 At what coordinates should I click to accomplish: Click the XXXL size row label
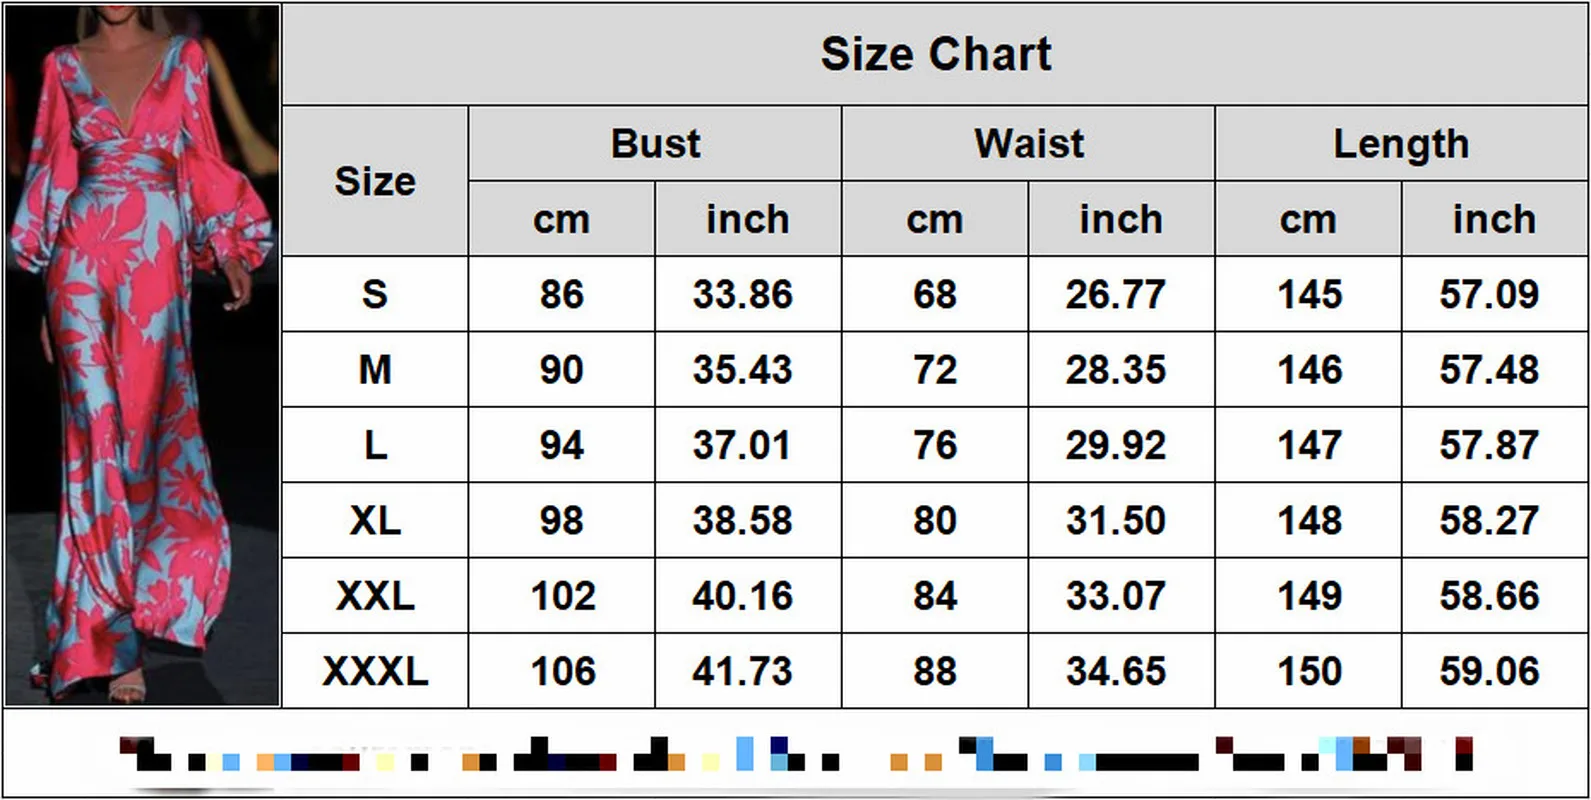coord(375,671)
